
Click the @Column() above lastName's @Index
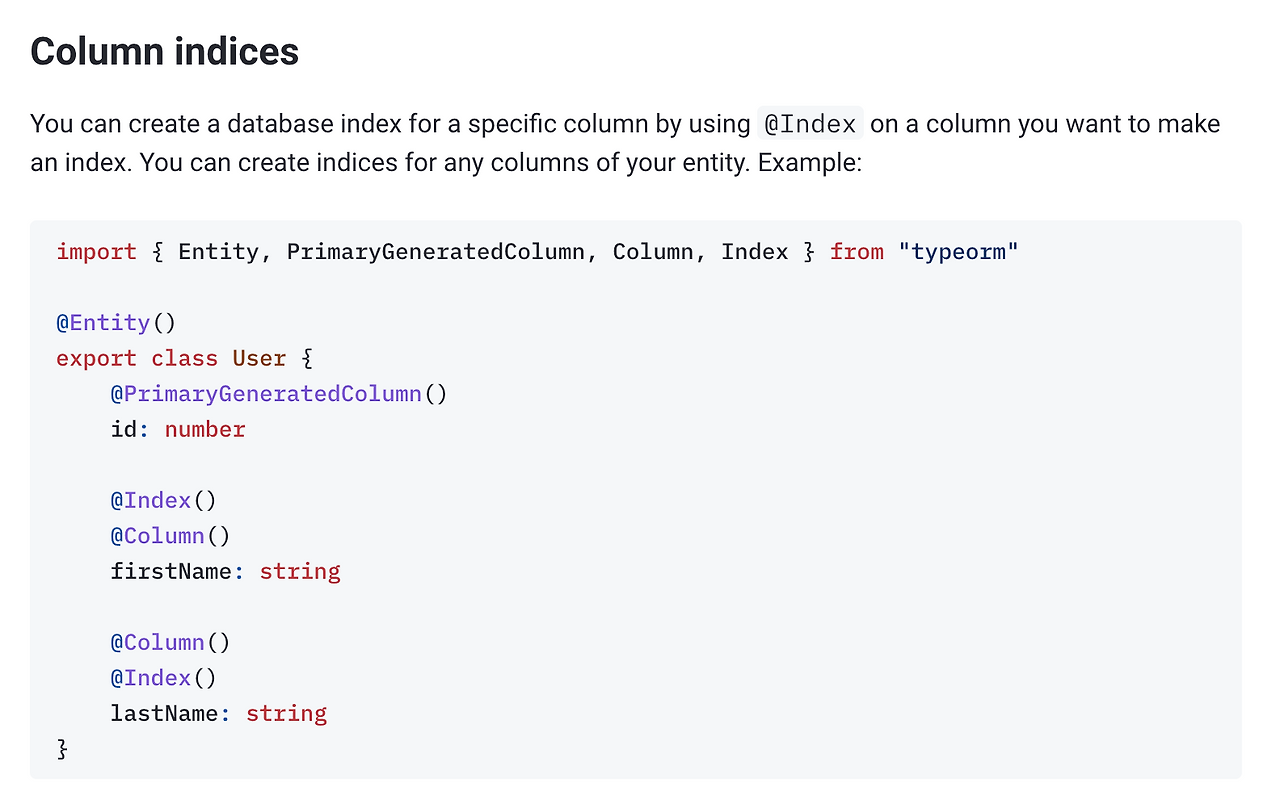170,642
